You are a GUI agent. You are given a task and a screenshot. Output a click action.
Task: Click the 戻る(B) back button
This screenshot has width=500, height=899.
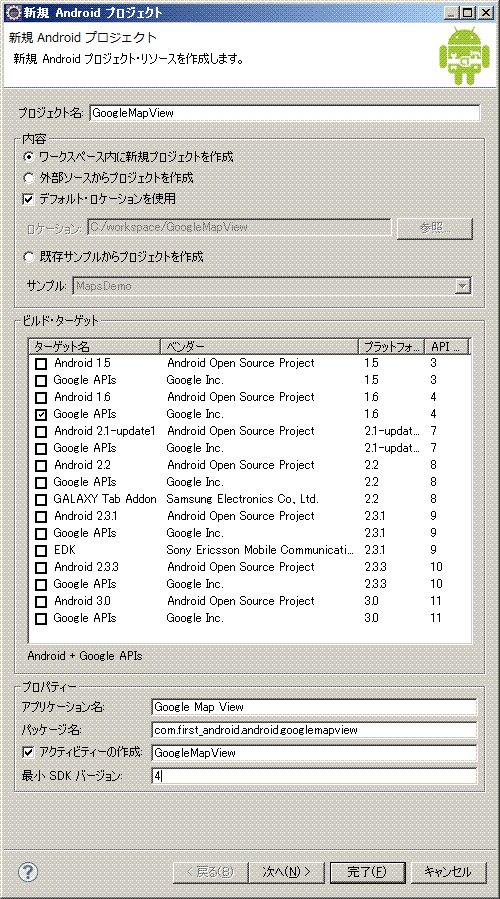pyautogui.click(x=210, y=871)
